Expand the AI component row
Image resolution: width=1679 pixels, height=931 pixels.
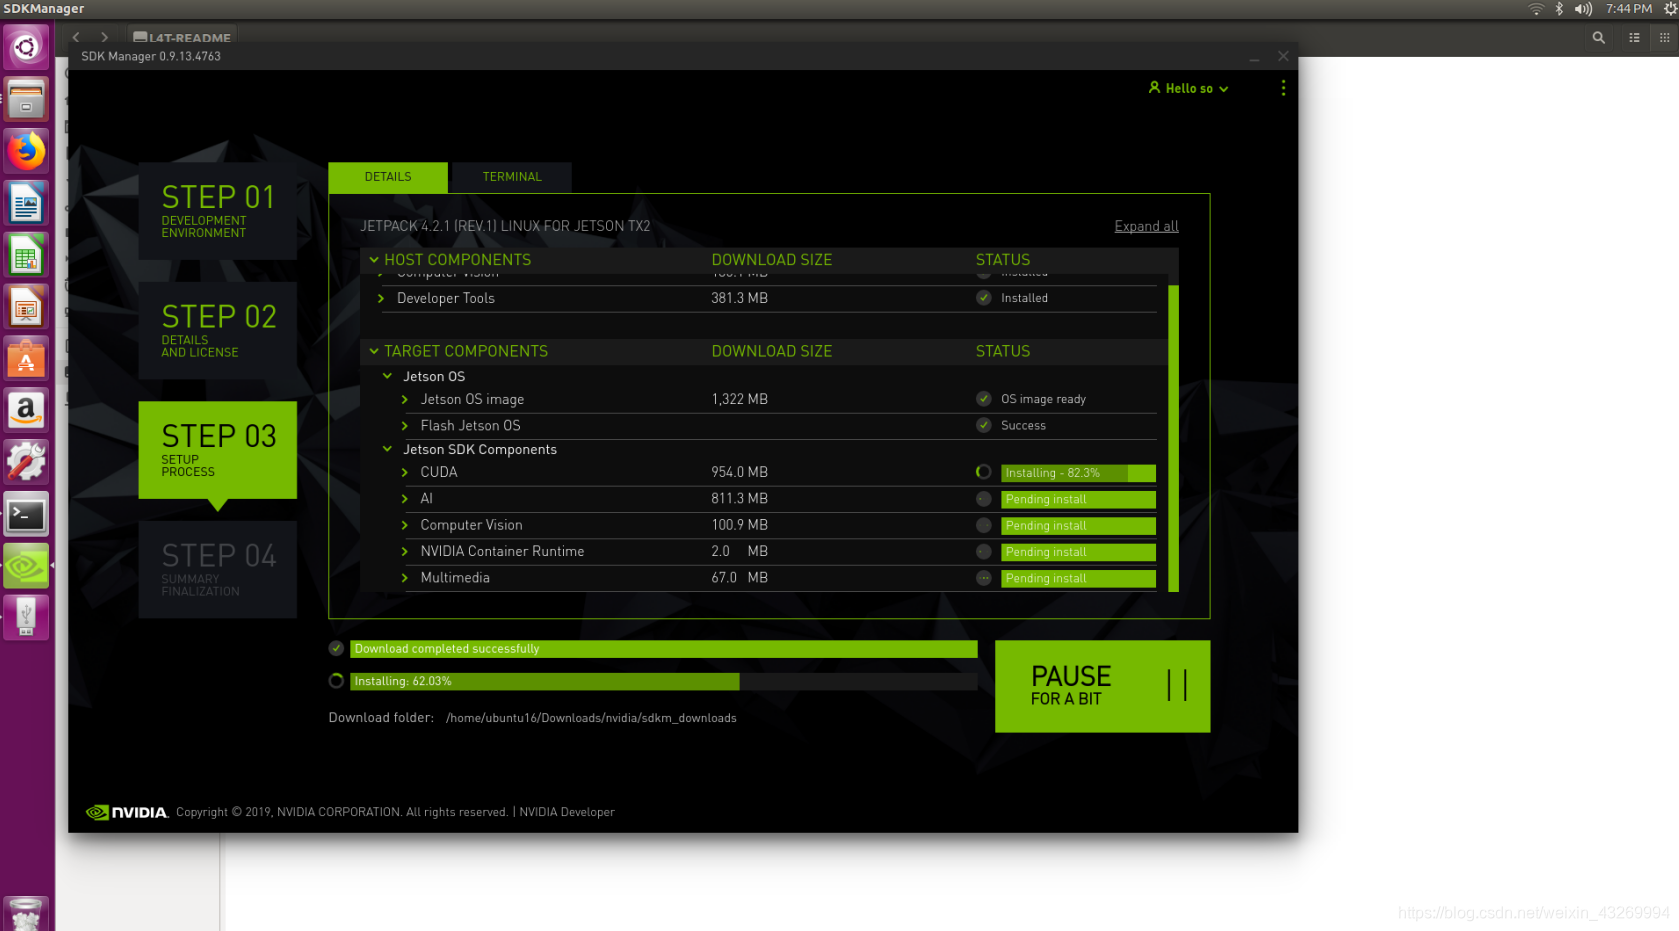(x=405, y=498)
